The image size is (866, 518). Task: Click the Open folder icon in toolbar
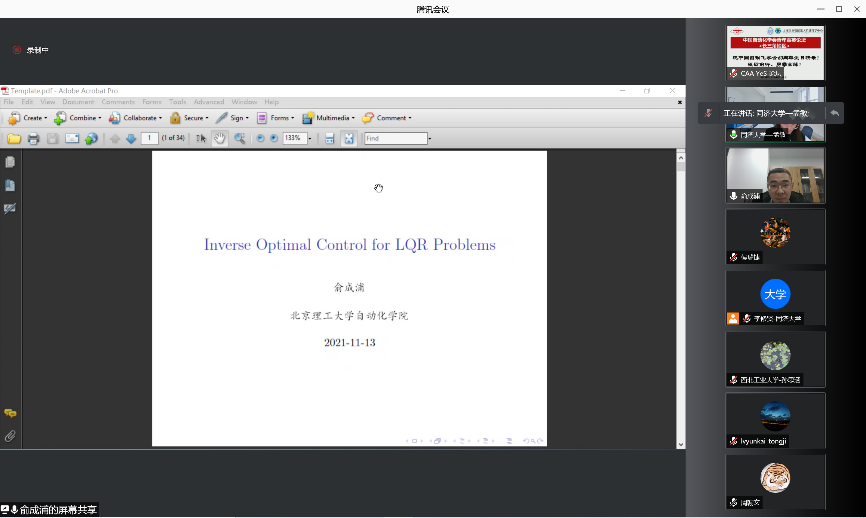[14, 138]
